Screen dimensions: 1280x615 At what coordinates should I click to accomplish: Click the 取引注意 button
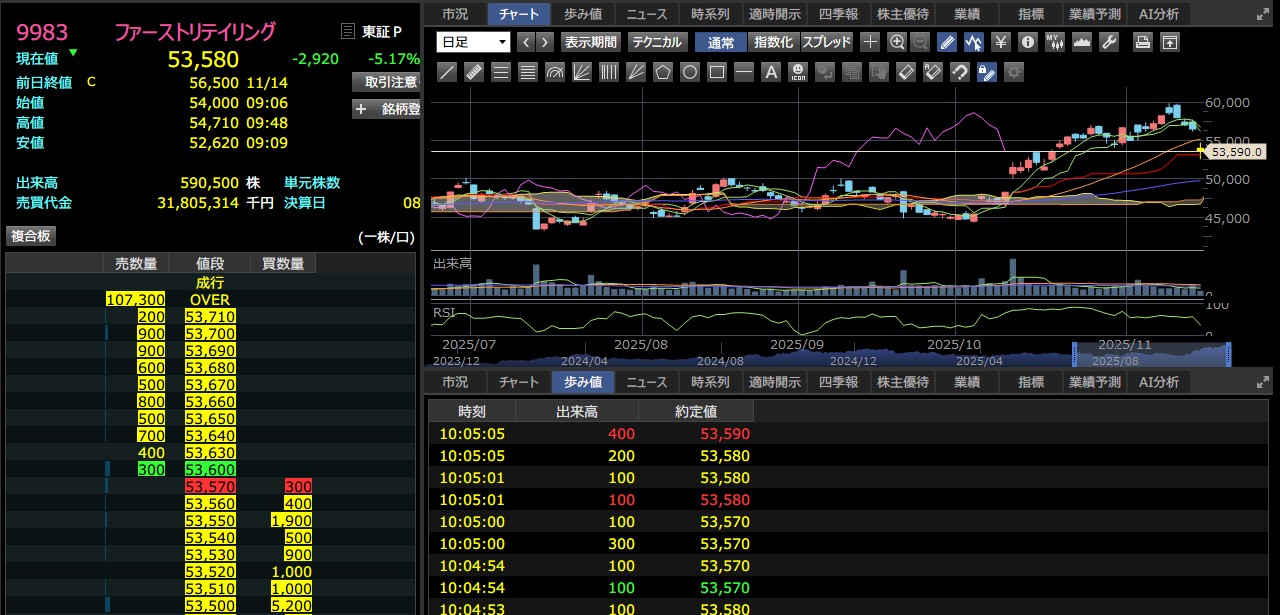[x=386, y=82]
